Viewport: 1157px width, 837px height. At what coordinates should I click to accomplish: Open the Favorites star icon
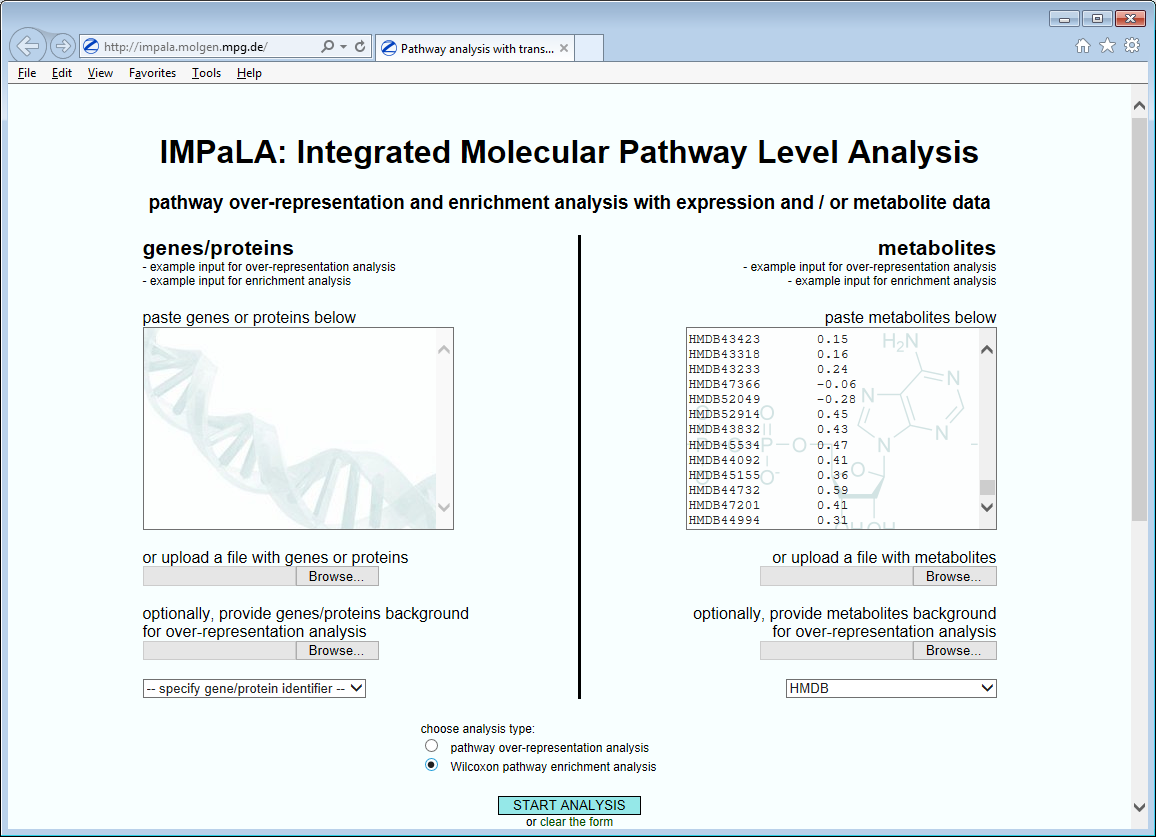click(1107, 46)
